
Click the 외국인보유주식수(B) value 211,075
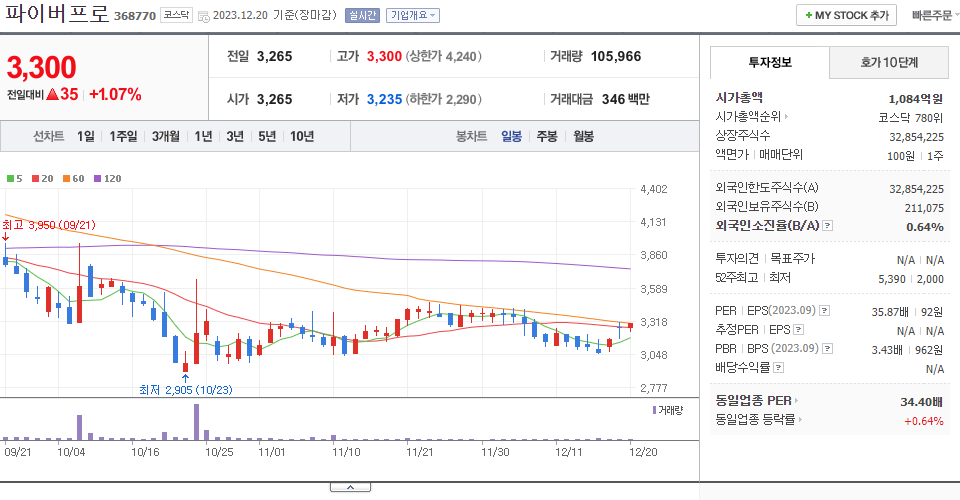click(924, 208)
